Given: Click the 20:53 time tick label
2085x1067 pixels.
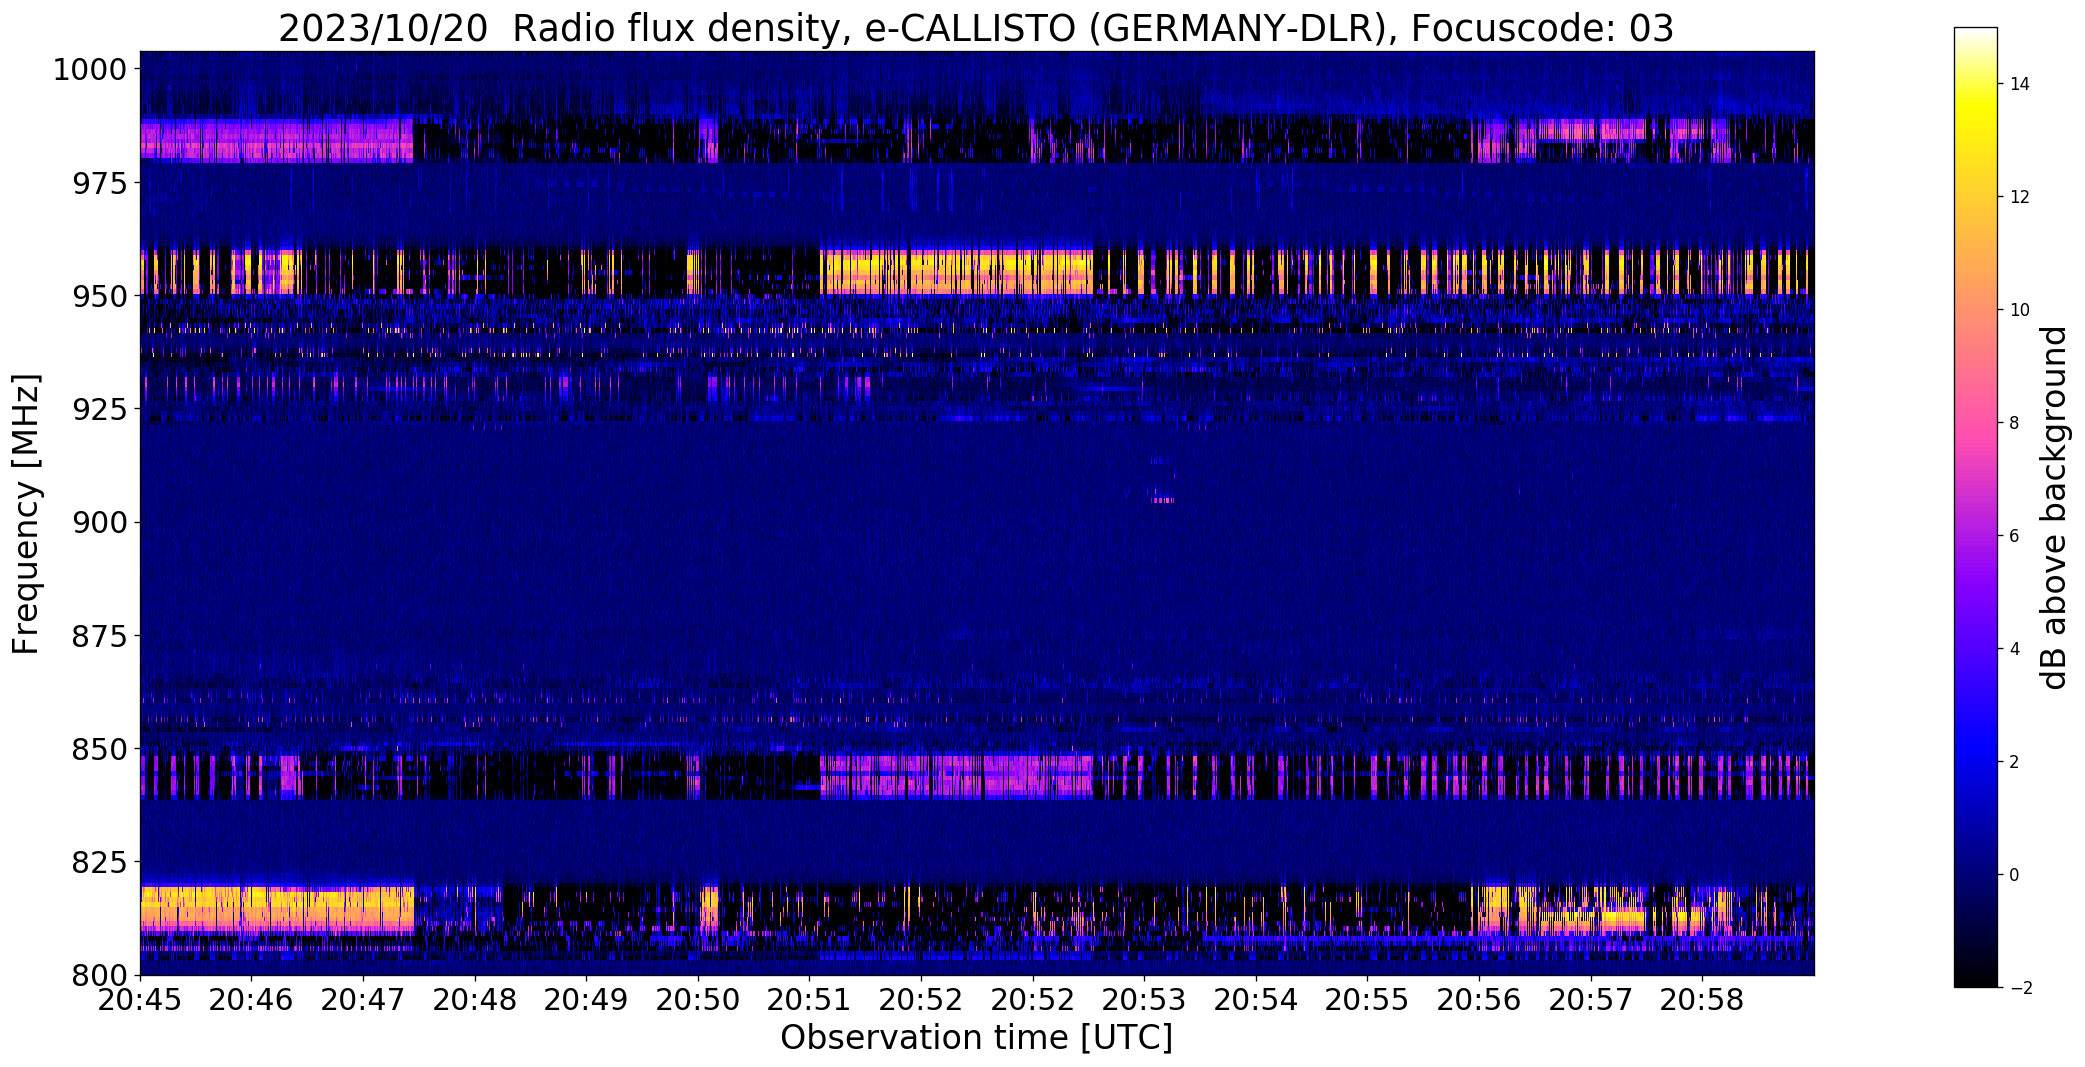Looking at the screenshot, I should tap(1144, 1000).
